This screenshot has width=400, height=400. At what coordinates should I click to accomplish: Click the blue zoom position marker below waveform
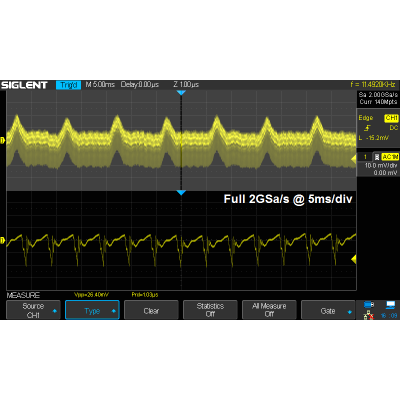(181, 193)
